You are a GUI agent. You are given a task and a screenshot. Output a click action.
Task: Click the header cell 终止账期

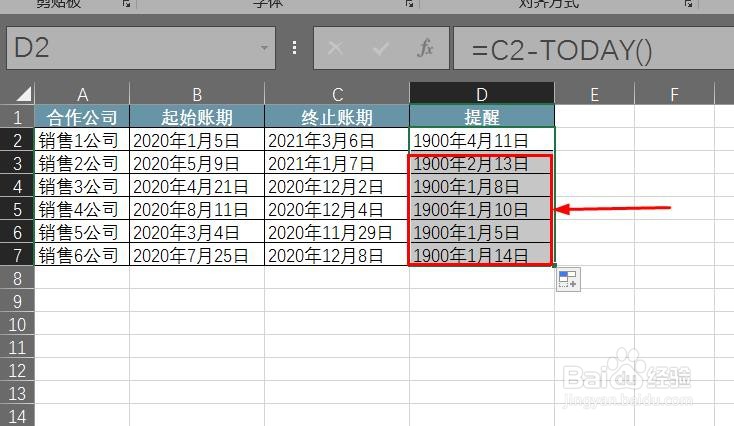(337, 117)
